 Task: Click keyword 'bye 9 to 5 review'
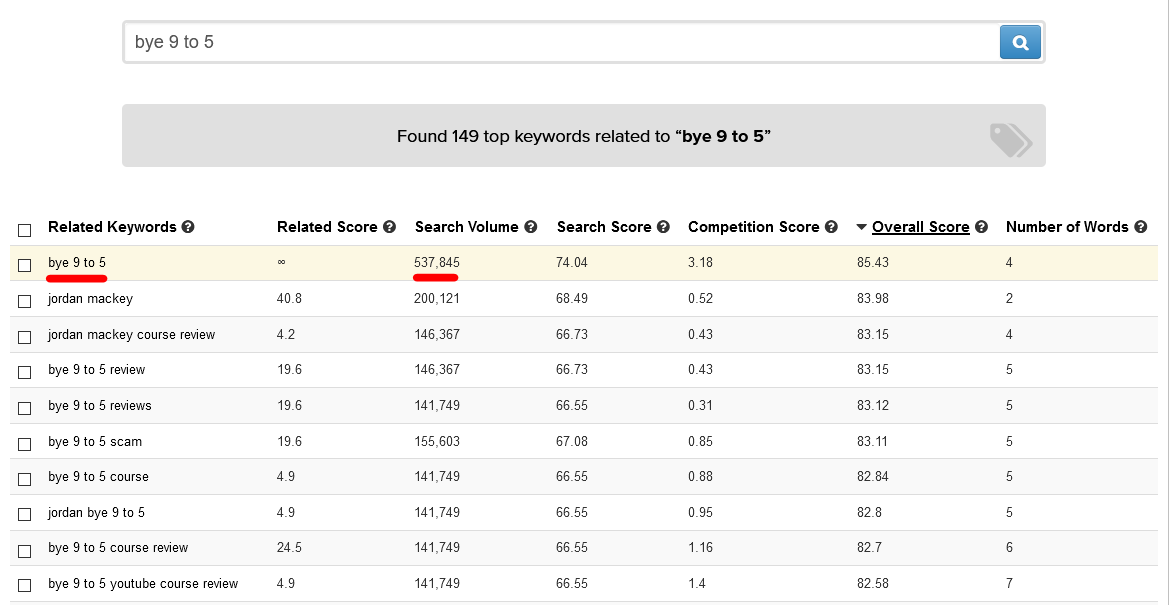[x=96, y=369]
